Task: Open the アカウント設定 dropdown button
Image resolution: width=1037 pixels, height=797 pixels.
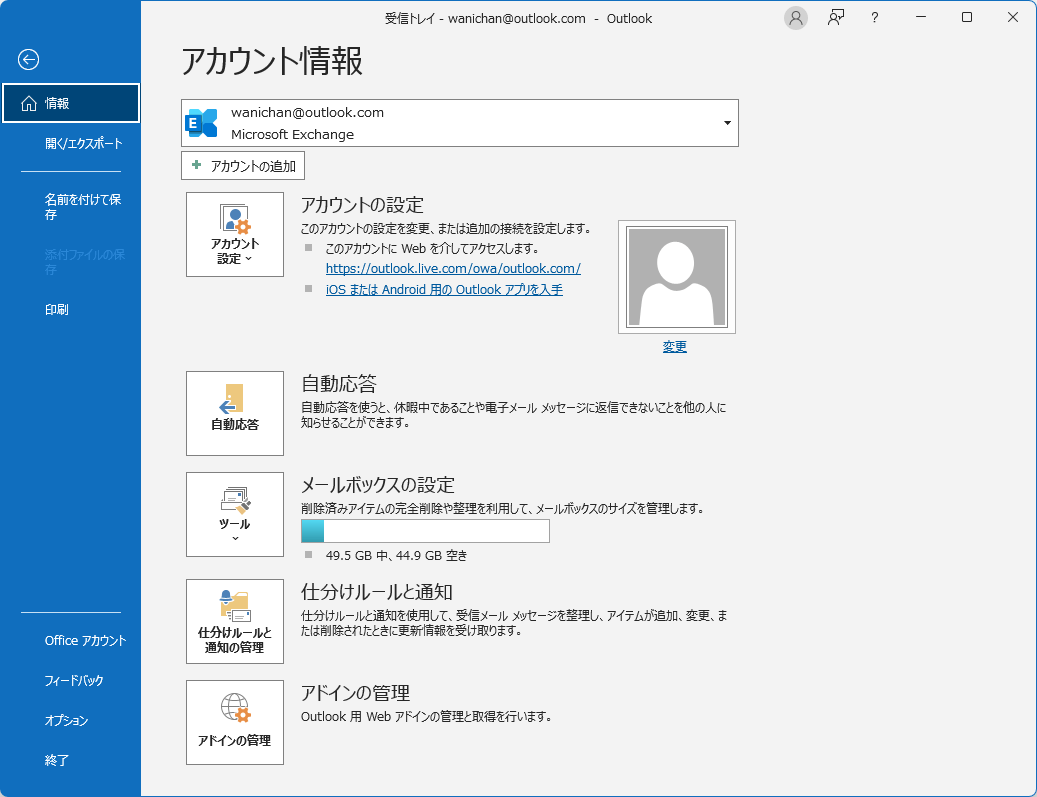Action: pos(235,235)
